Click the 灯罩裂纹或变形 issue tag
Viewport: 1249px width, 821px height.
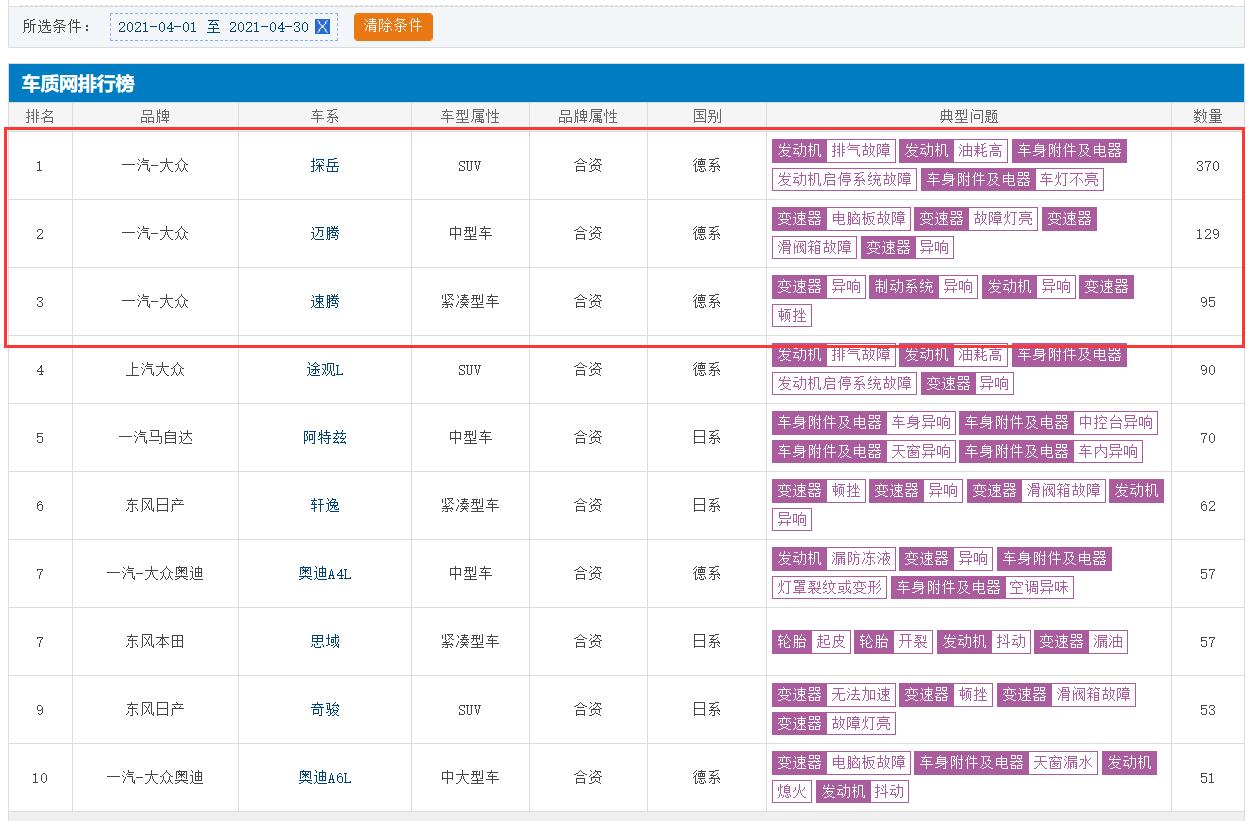pos(829,588)
